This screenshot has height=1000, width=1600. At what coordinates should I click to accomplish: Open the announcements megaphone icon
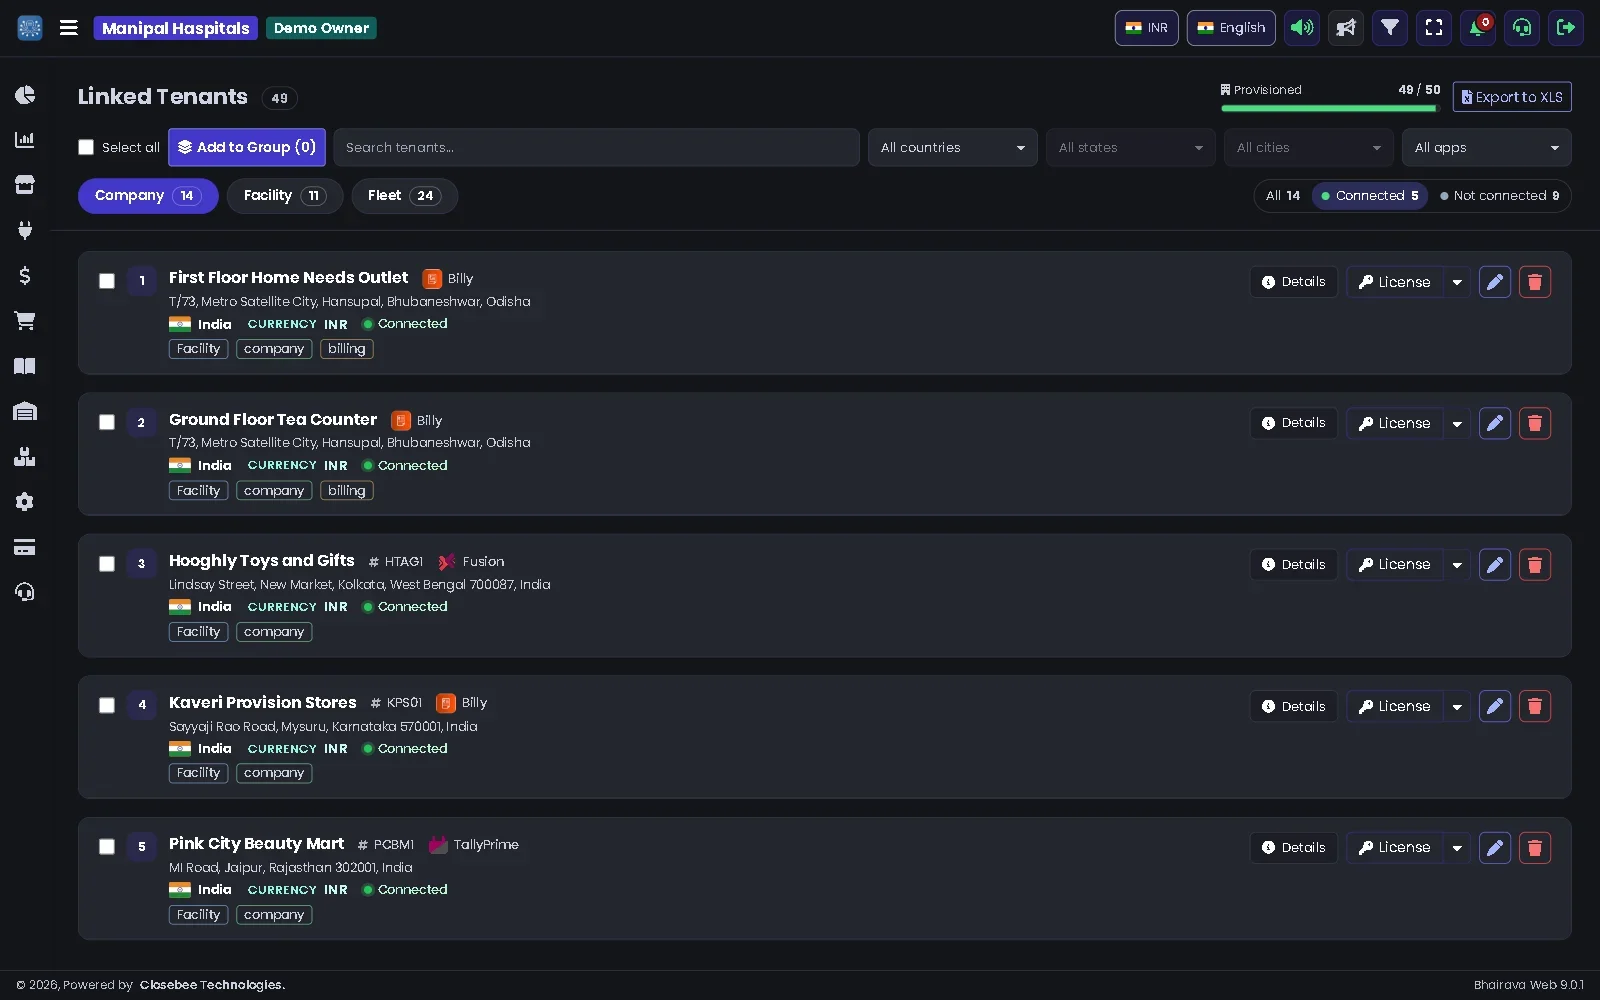click(1346, 28)
